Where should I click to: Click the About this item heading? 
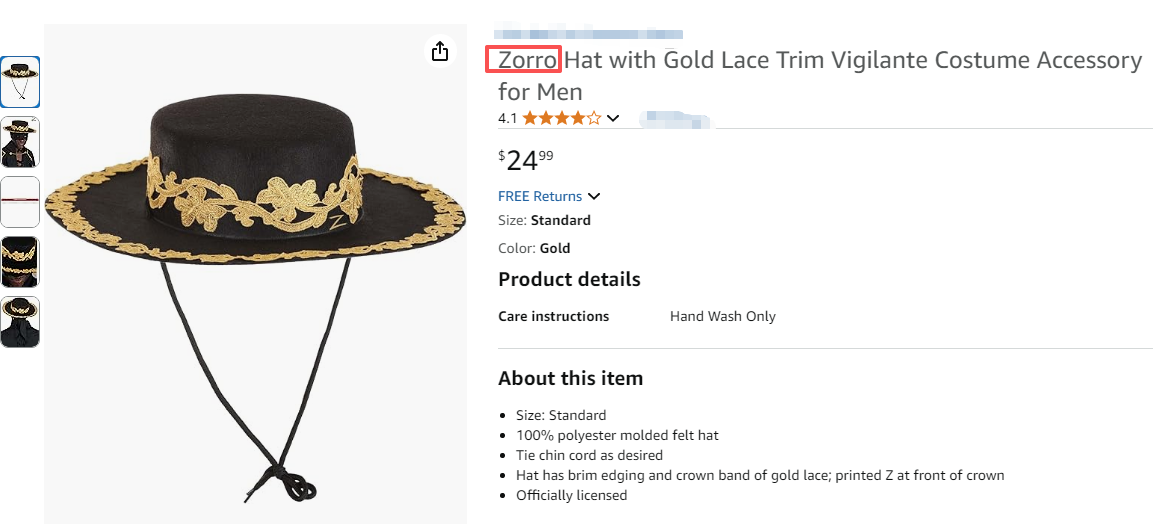pos(570,378)
